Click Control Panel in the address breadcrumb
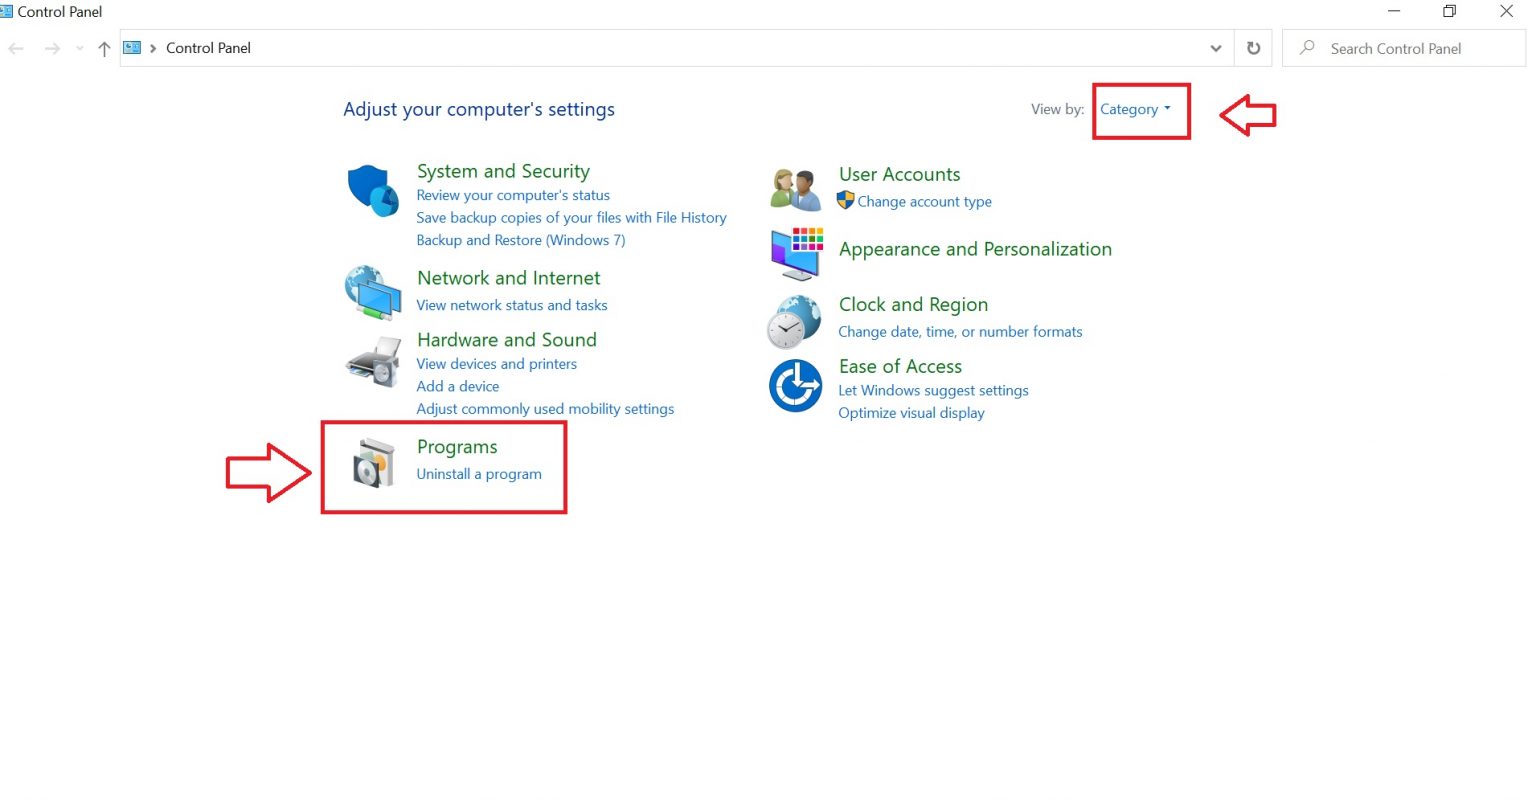 click(208, 48)
